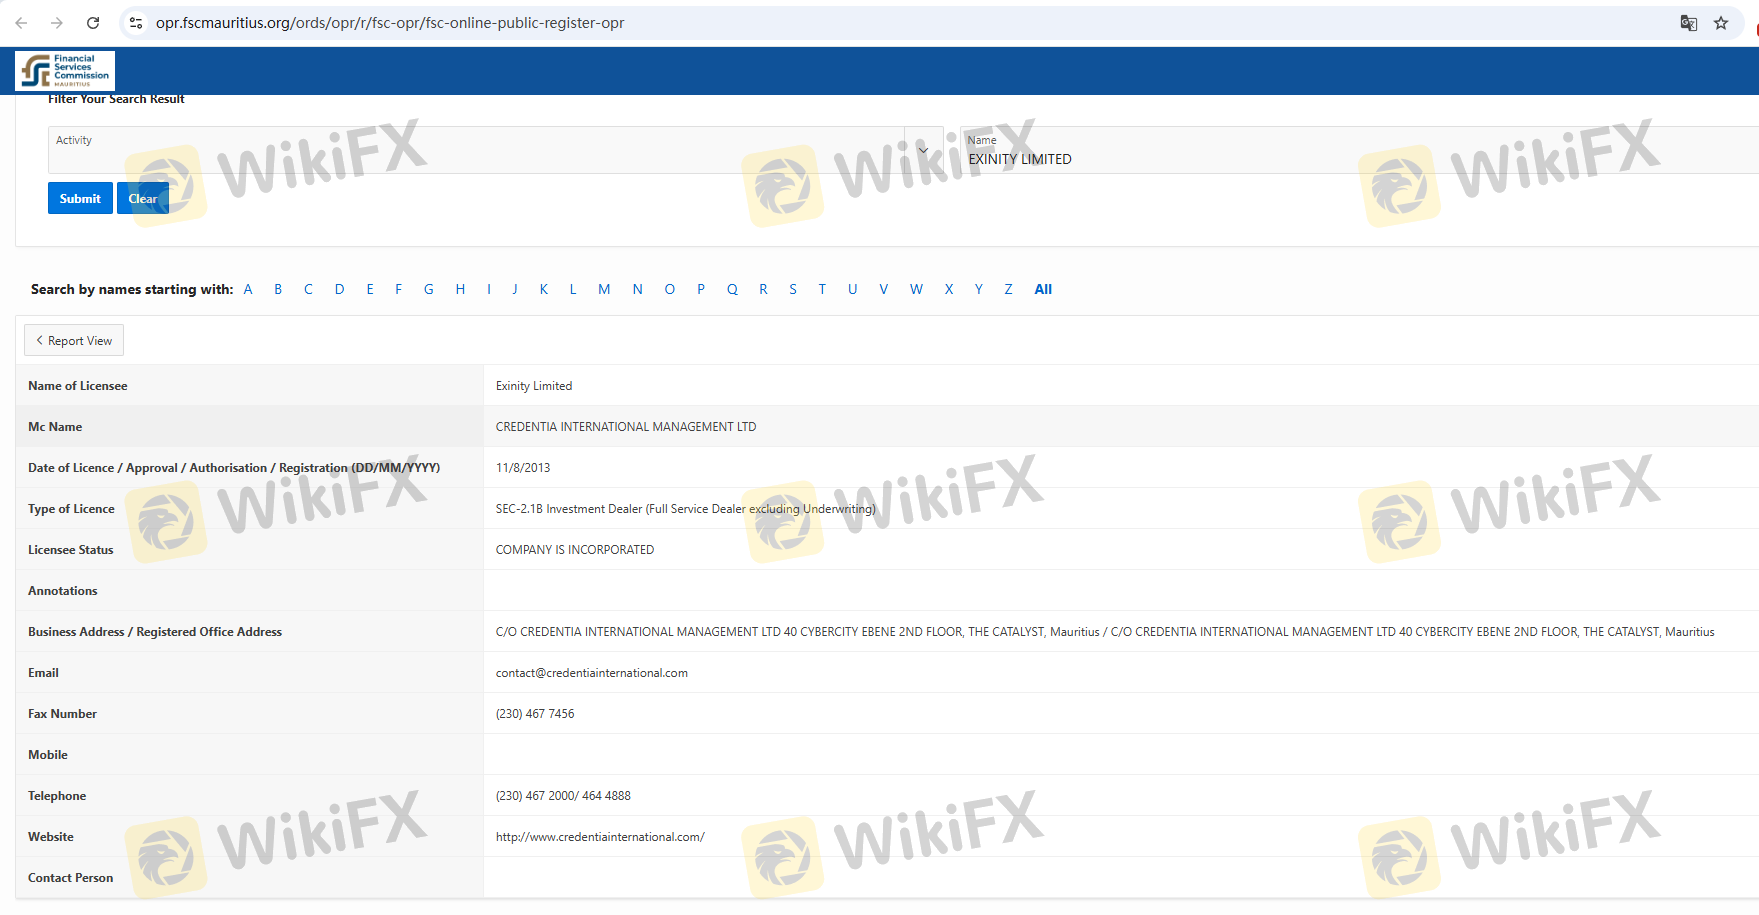This screenshot has height=915, width=1759.
Task: Click the Financial Services Commission logo
Action: point(65,71)
